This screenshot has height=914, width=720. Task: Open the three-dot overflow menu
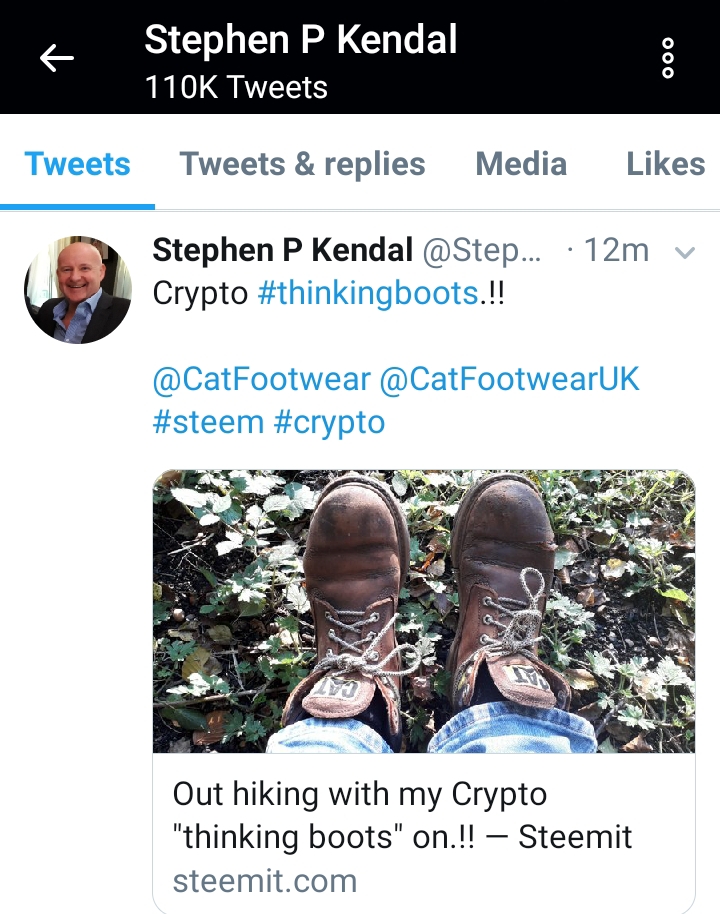pos(668,58)
